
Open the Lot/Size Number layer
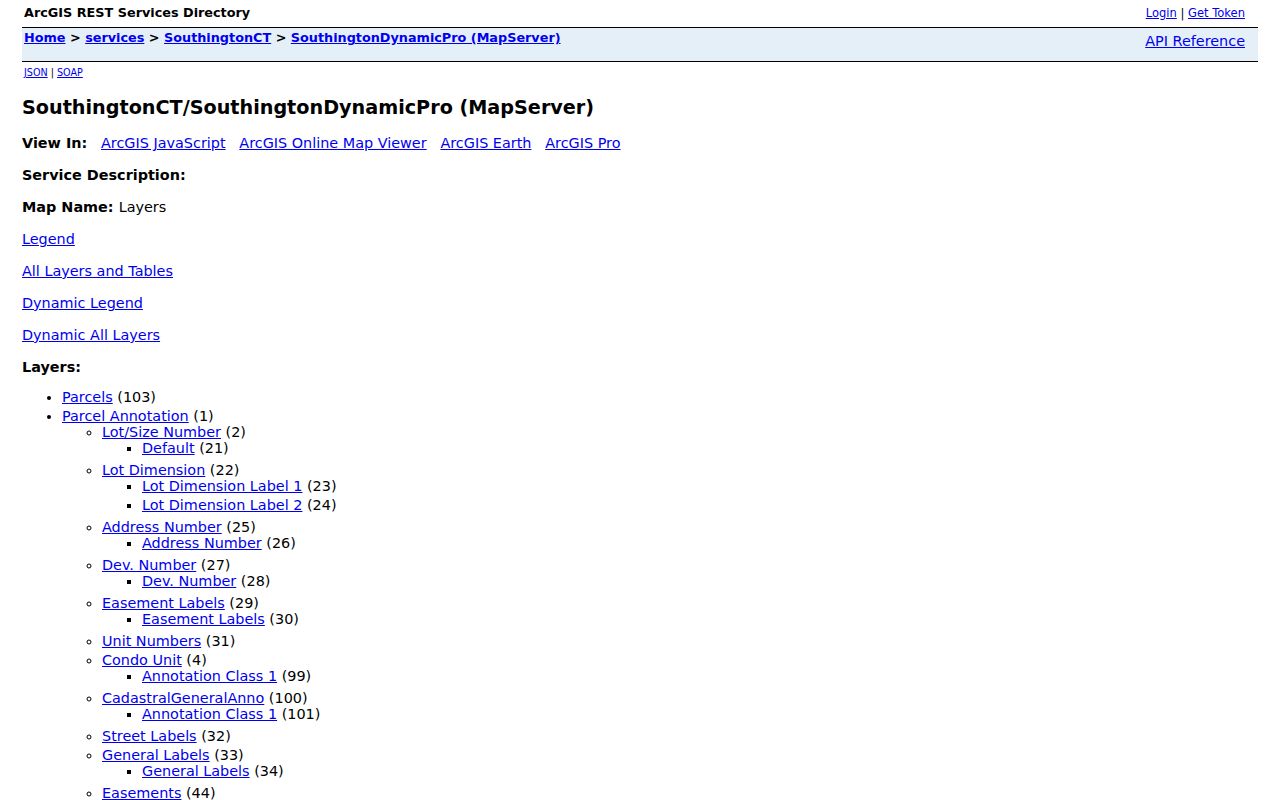click(161, 432)
